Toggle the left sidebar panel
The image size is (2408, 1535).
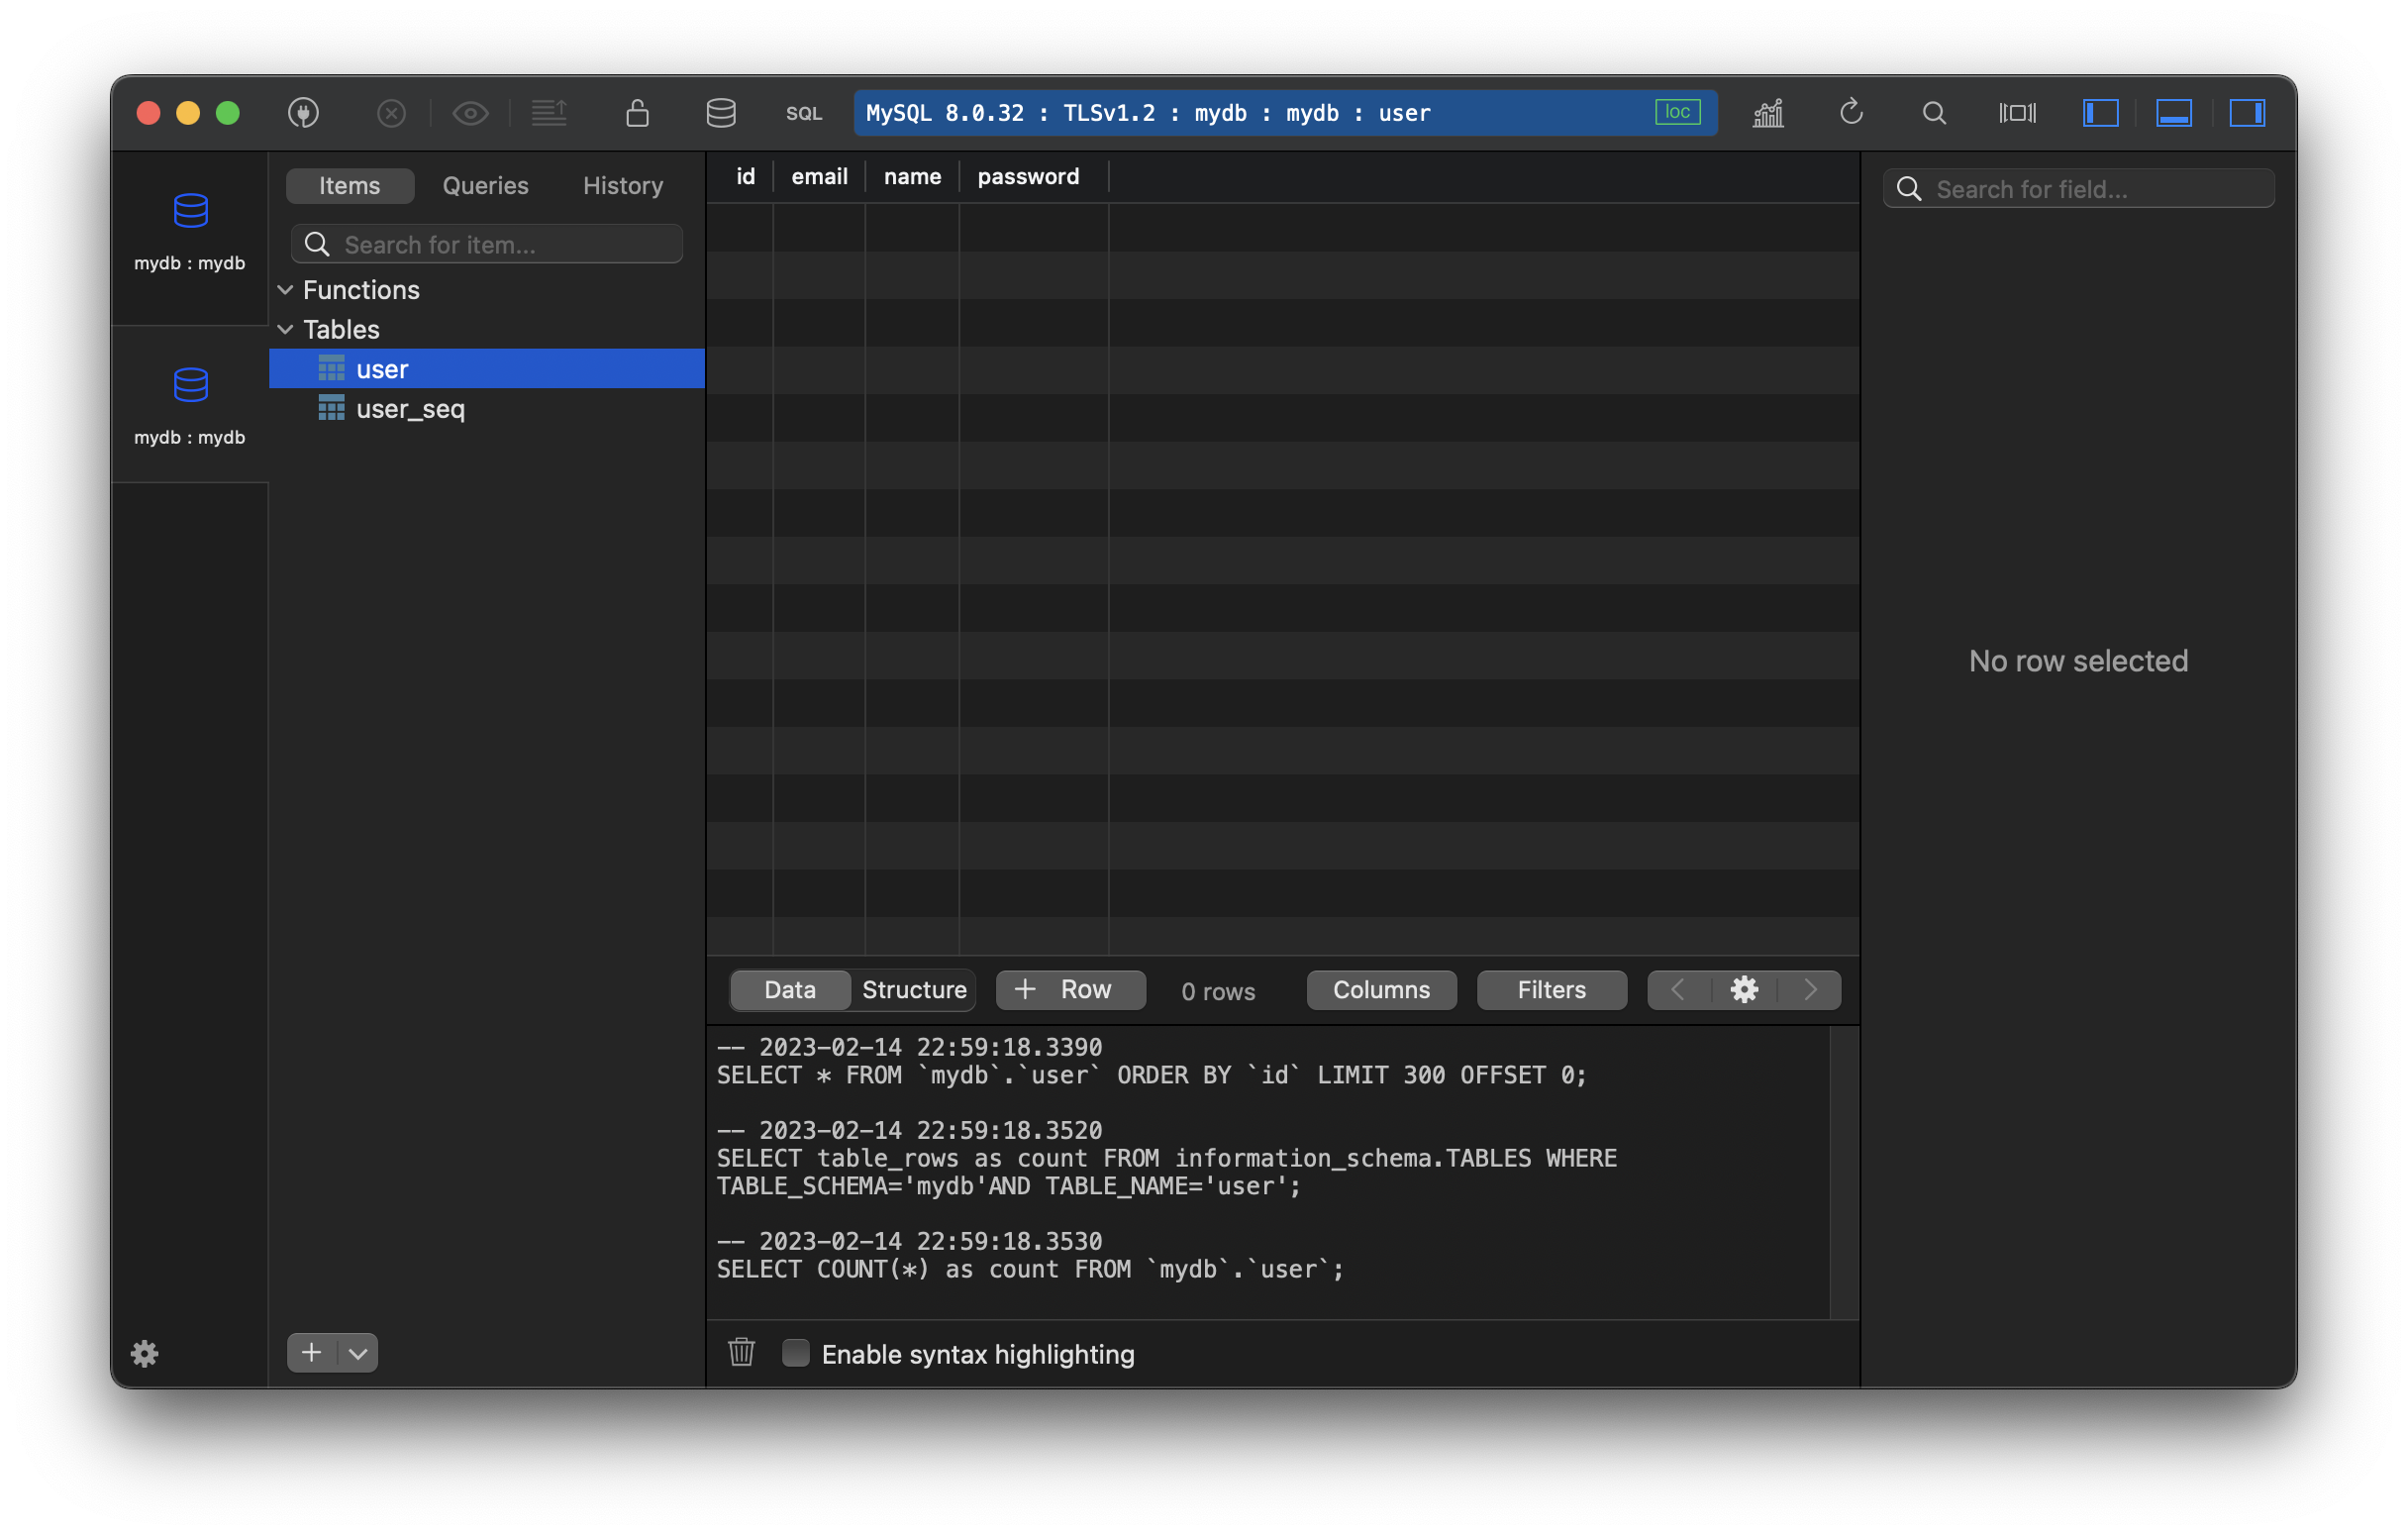tap(2100, 113)
